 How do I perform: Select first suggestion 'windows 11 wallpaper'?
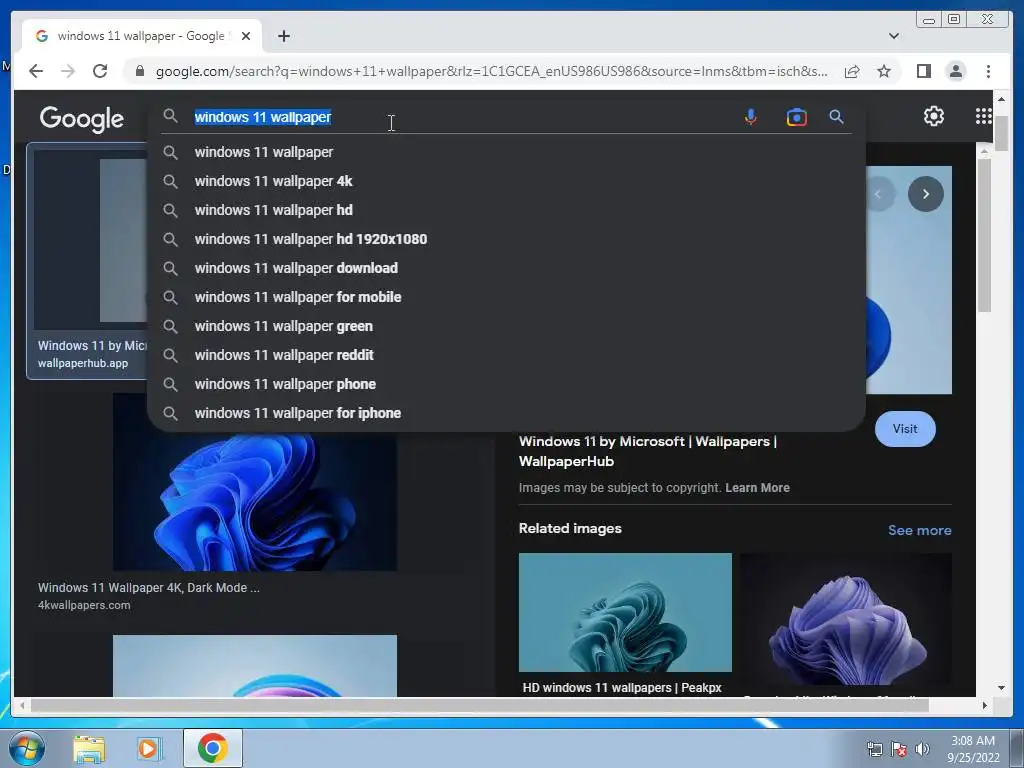506,152
